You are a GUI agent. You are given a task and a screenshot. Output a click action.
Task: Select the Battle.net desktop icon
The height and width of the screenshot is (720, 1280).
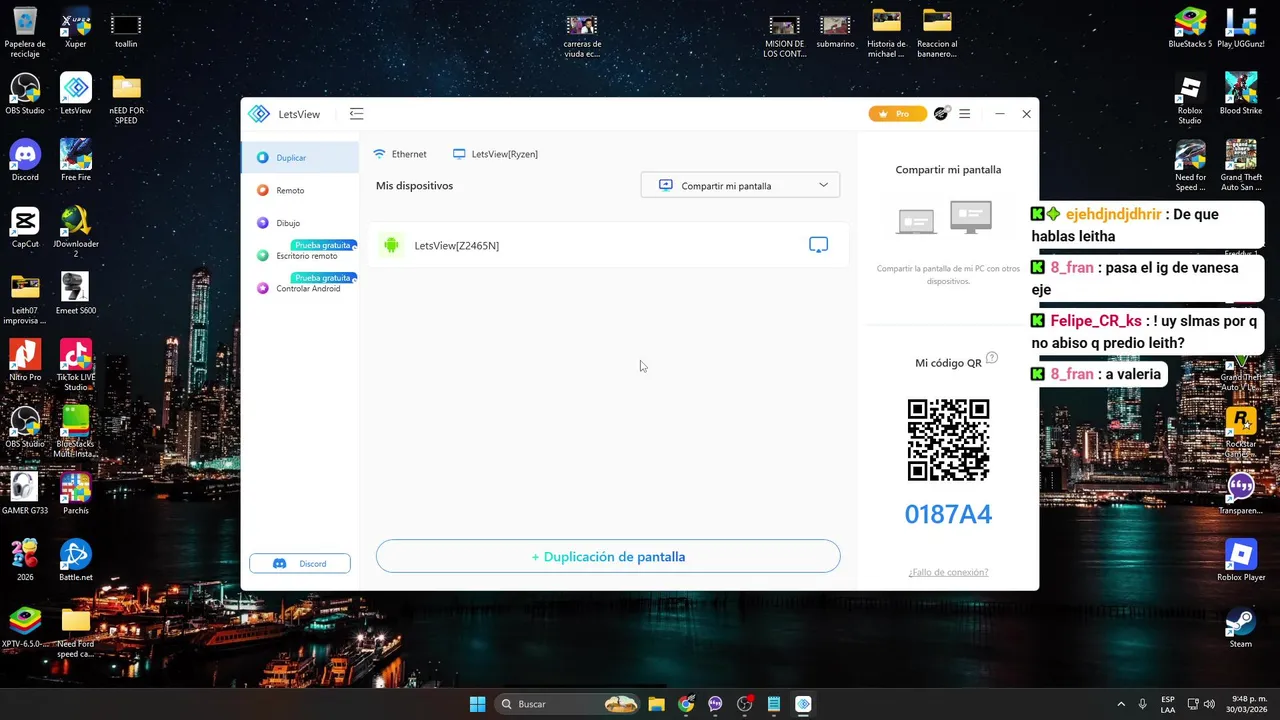point(76,560)
